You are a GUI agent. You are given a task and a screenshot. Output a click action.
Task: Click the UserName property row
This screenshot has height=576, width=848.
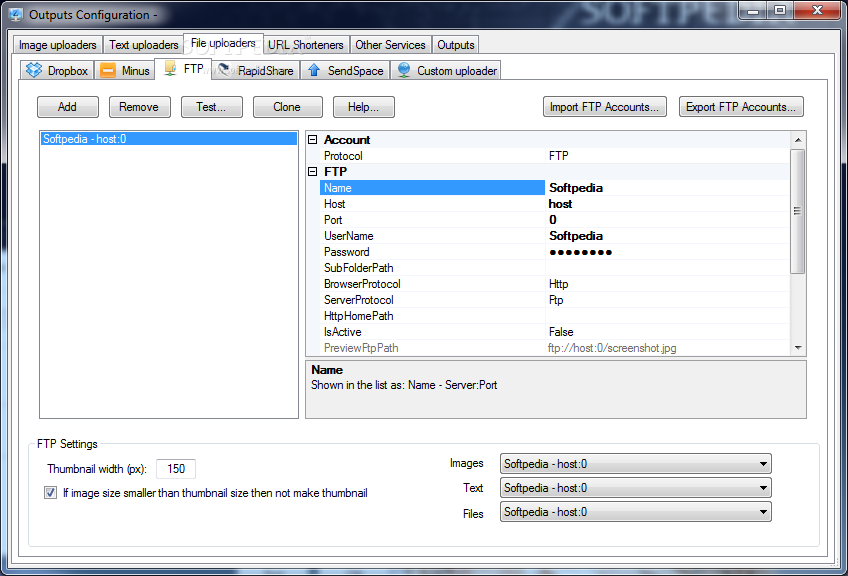tap(555, 236)
